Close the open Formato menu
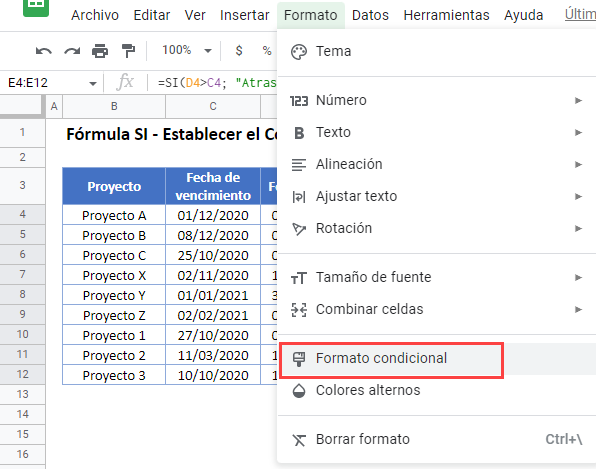This screenshot has width=596, height=469. point(311,15)
